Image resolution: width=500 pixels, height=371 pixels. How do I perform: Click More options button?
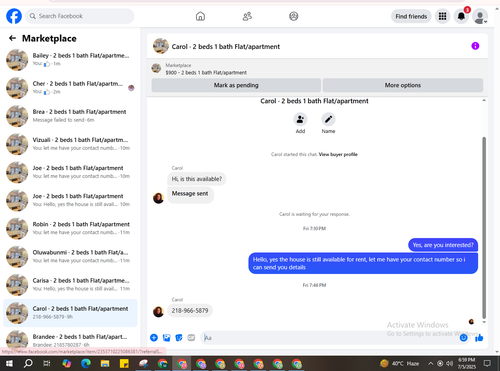[403, 85]
